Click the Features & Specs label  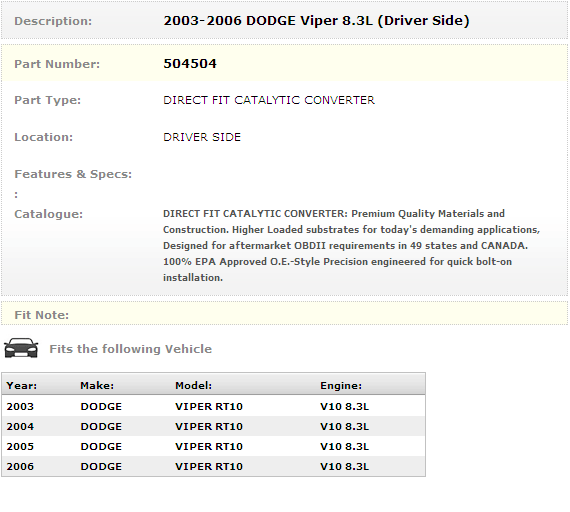pyautogui.click(x=73, y=174)
